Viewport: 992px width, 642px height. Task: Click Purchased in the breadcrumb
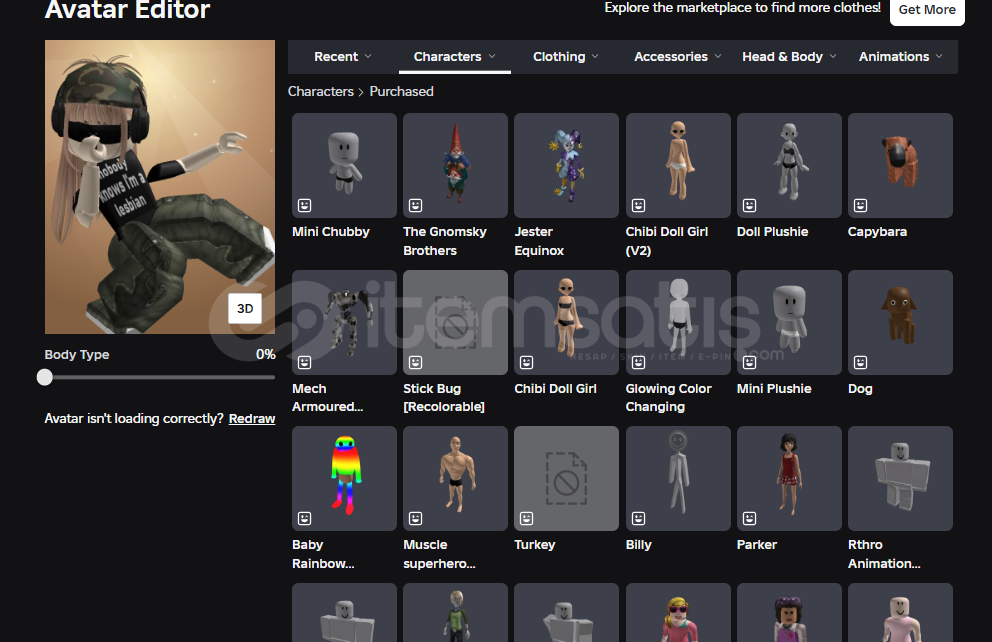click(402, 92)
